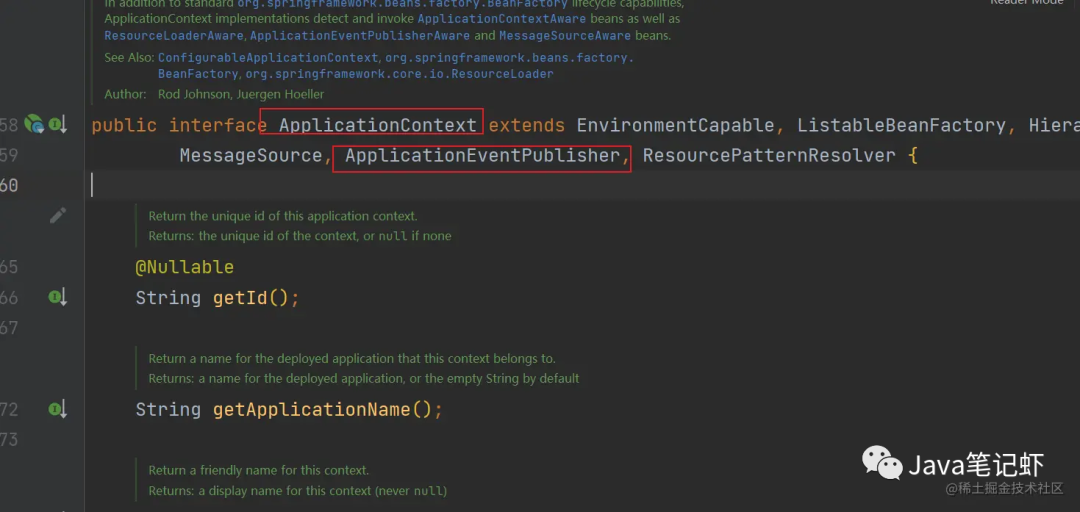The image size is (1080, 512).
Task: Place the cursor on the getId method name
Action: click(240, 298)
